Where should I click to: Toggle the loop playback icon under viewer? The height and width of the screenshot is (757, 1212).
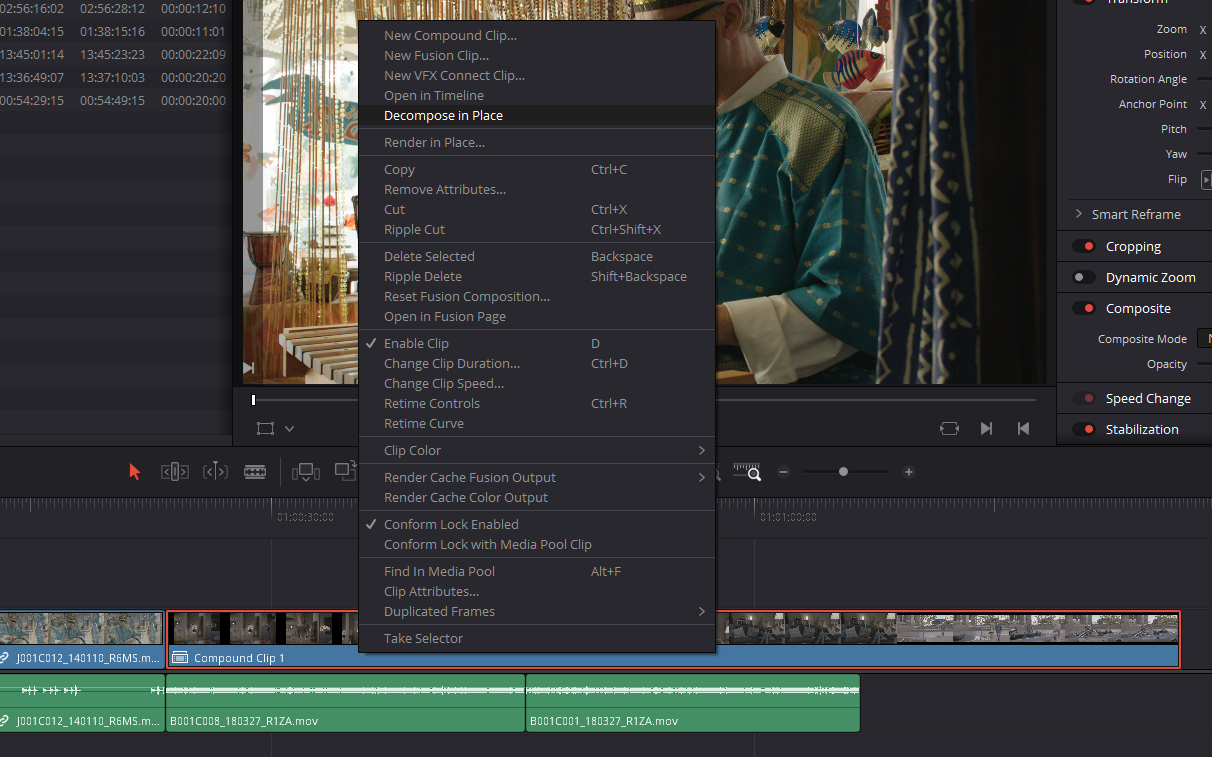(949, 428)
